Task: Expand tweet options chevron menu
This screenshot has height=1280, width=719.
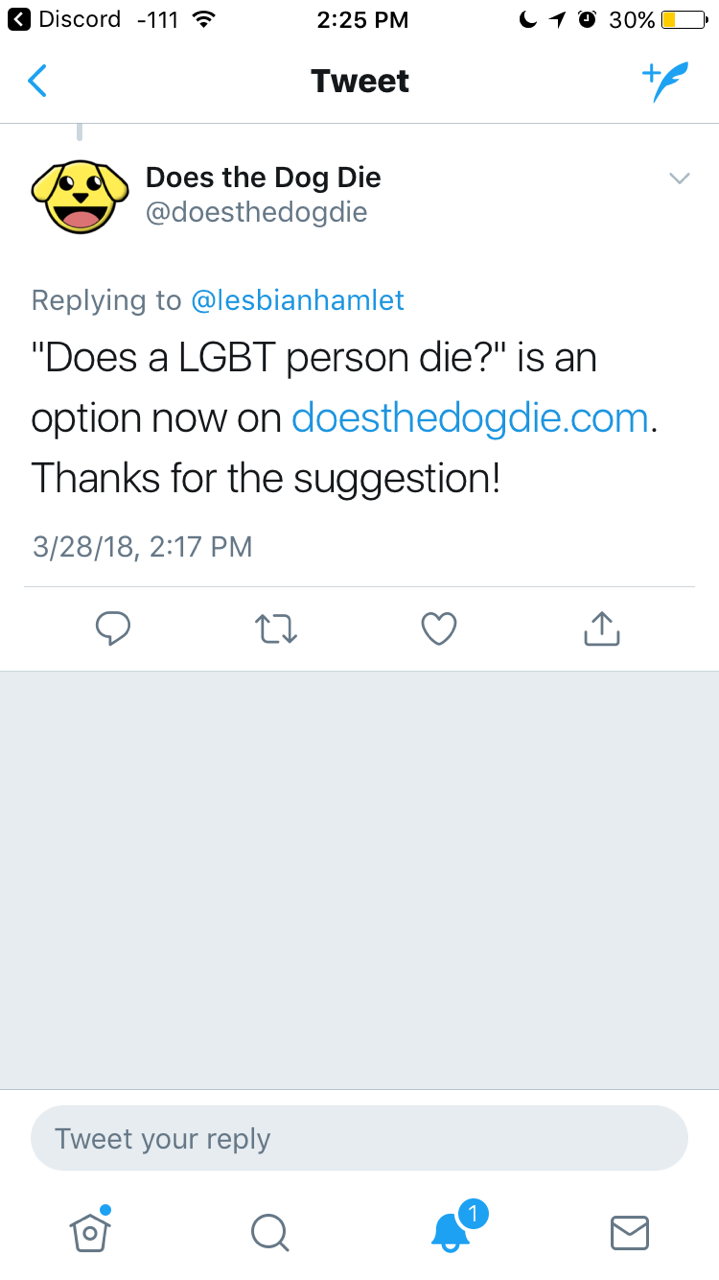Action: click(679, 179)
